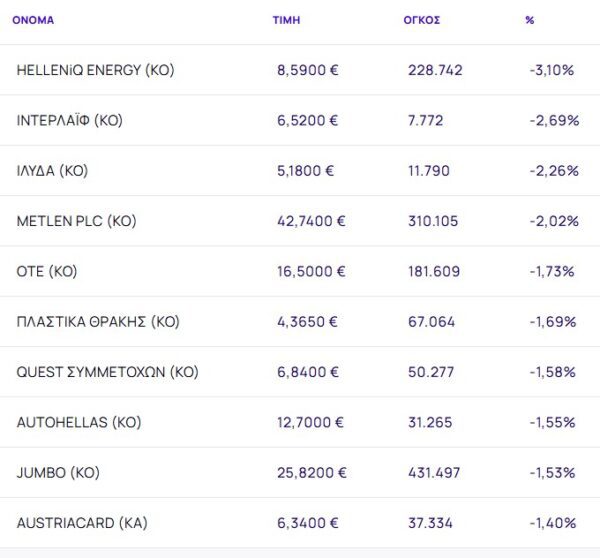
Task: Sort by the % change column header
Action: coord(529,20)
